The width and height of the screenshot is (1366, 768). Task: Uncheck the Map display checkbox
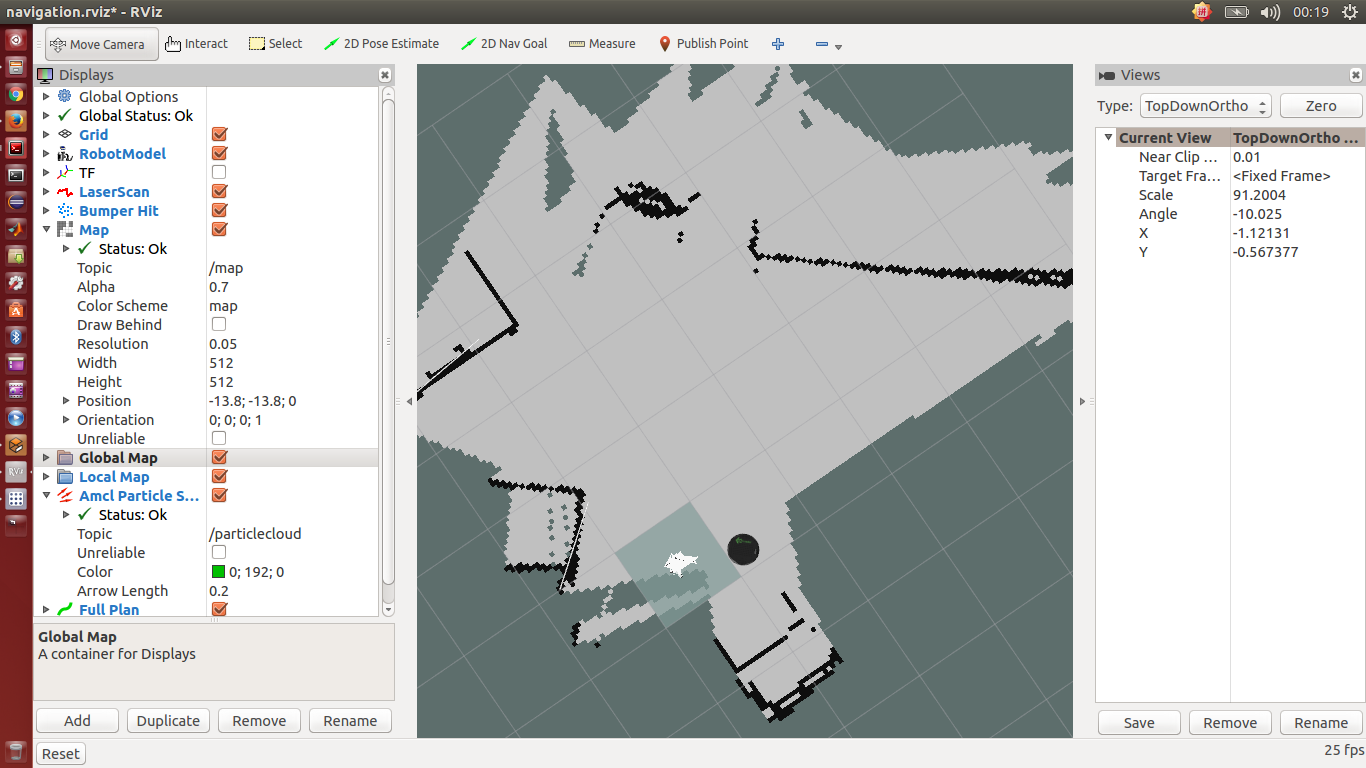219,229
